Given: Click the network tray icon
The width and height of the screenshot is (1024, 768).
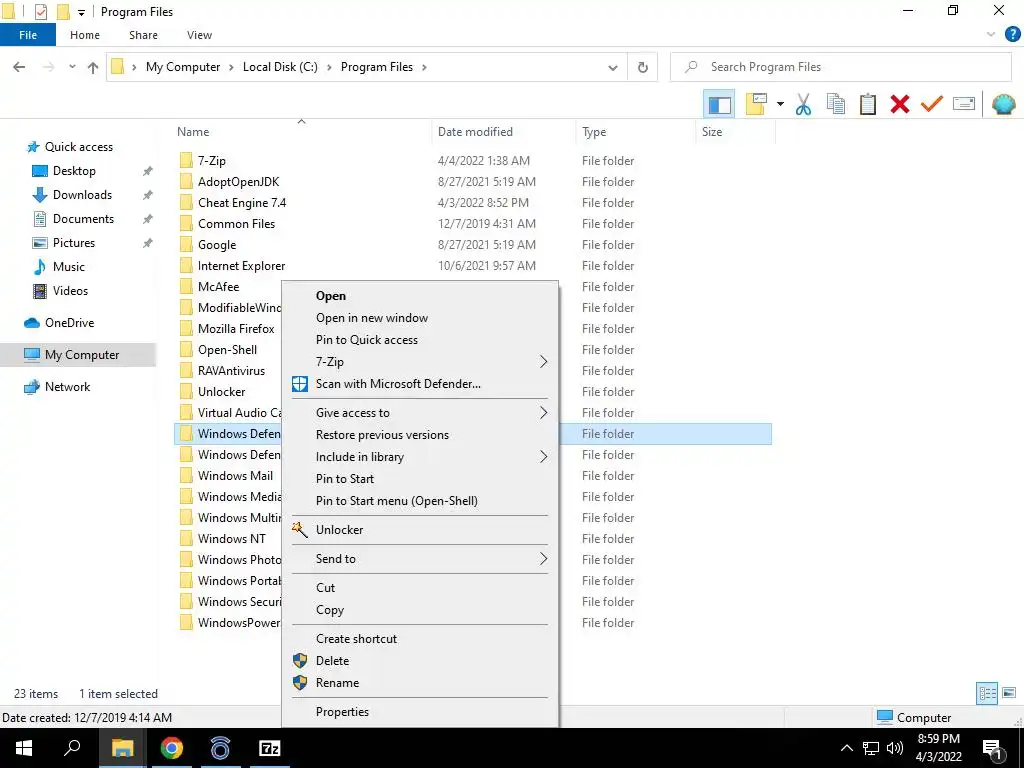Looking at the screenshot, I should [871, 748].
